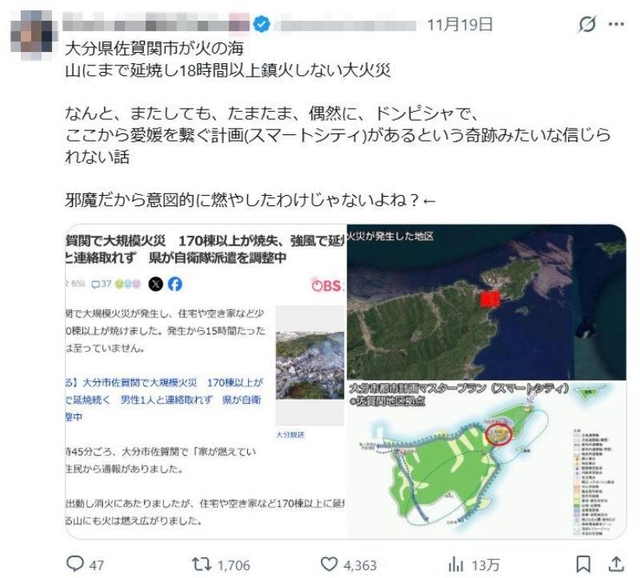
Task: Click the X share icon in the article
Action: point(156,284)
